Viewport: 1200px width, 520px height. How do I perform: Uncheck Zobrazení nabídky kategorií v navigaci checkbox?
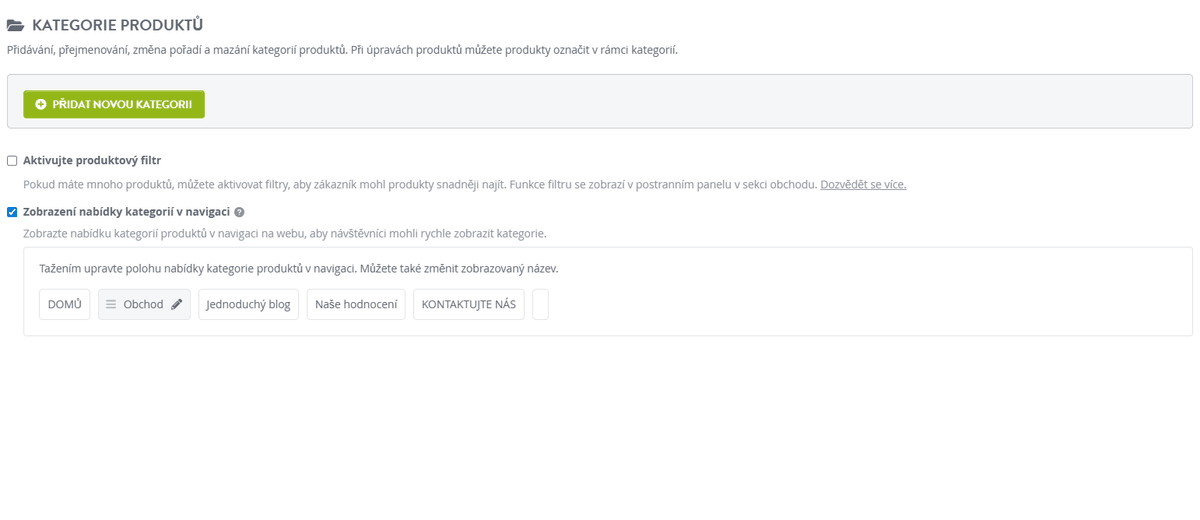[x=12, y=212]
